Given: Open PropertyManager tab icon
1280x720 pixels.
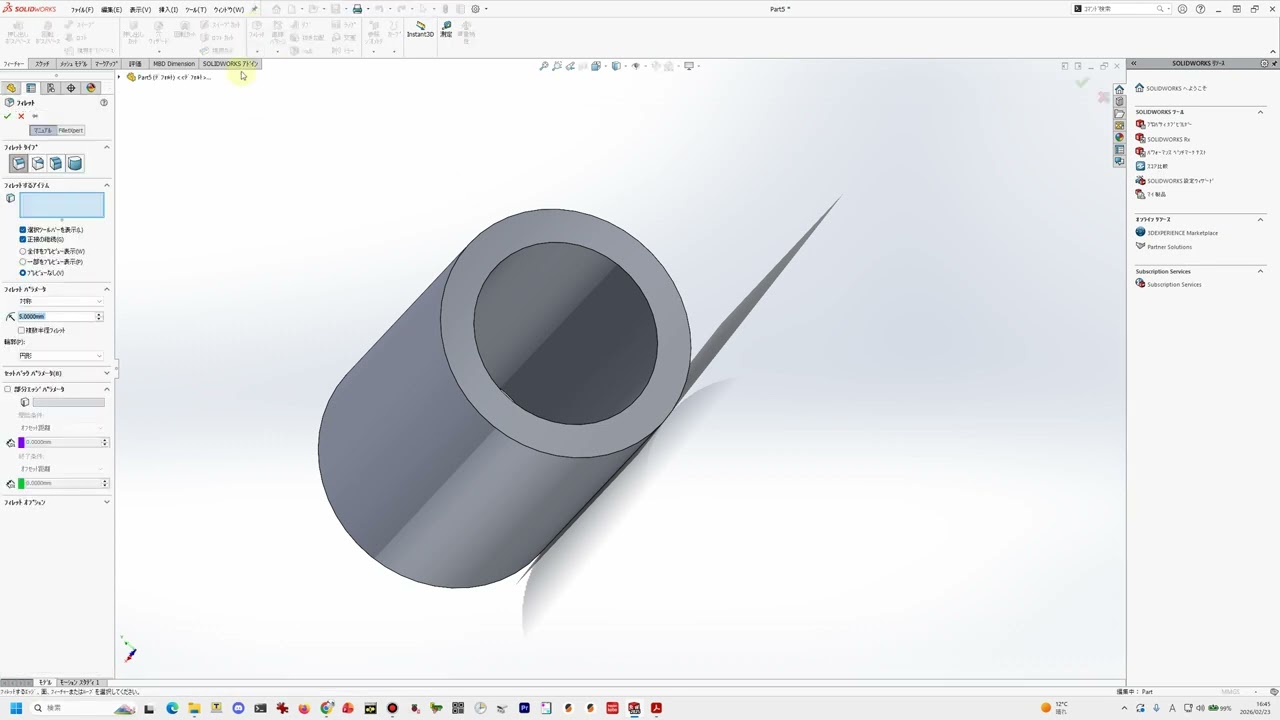Looking at the screenshot, I should tap(31, 88).
